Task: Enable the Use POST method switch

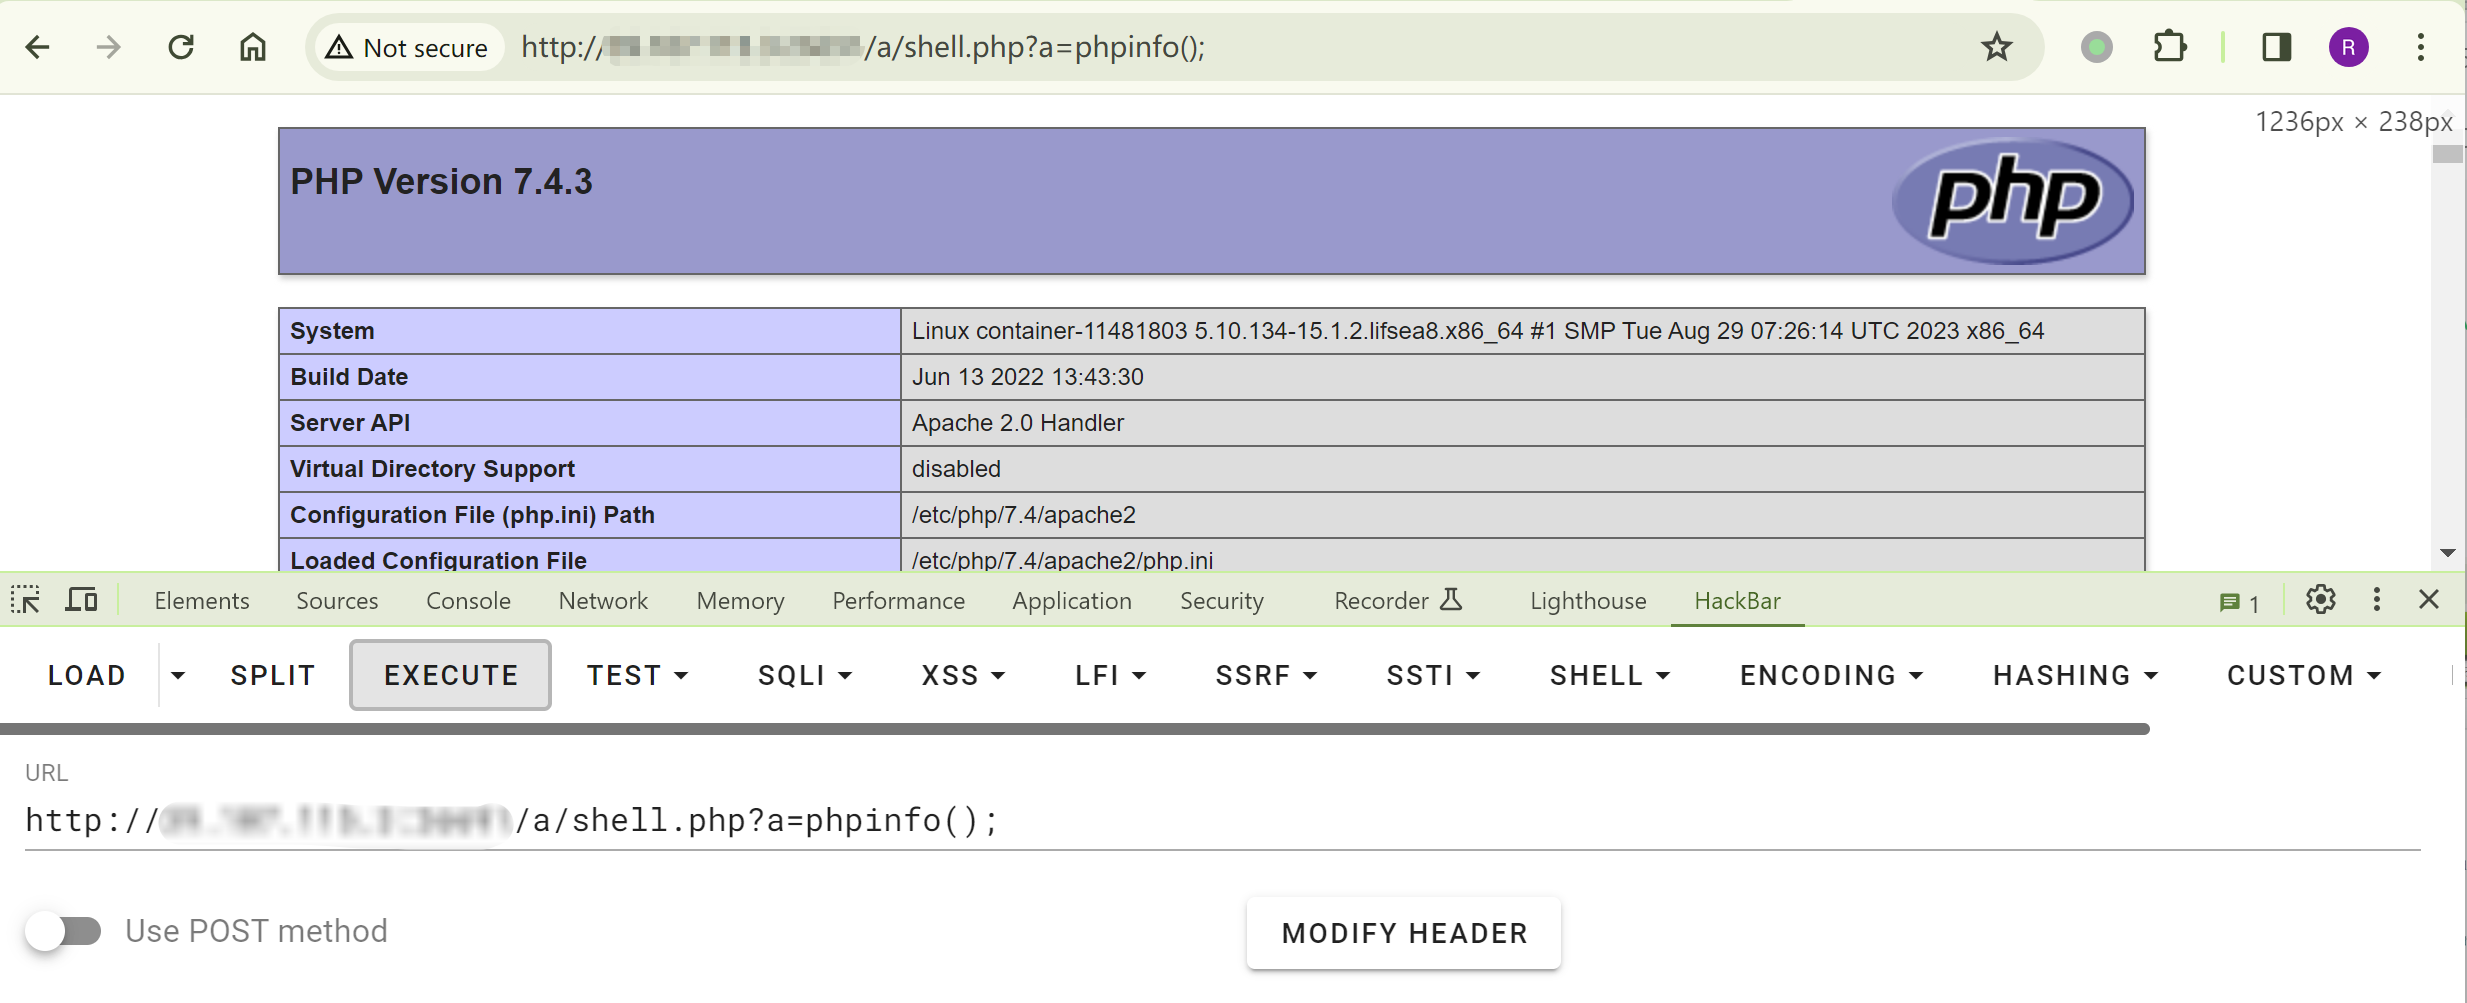Action: 64,931
